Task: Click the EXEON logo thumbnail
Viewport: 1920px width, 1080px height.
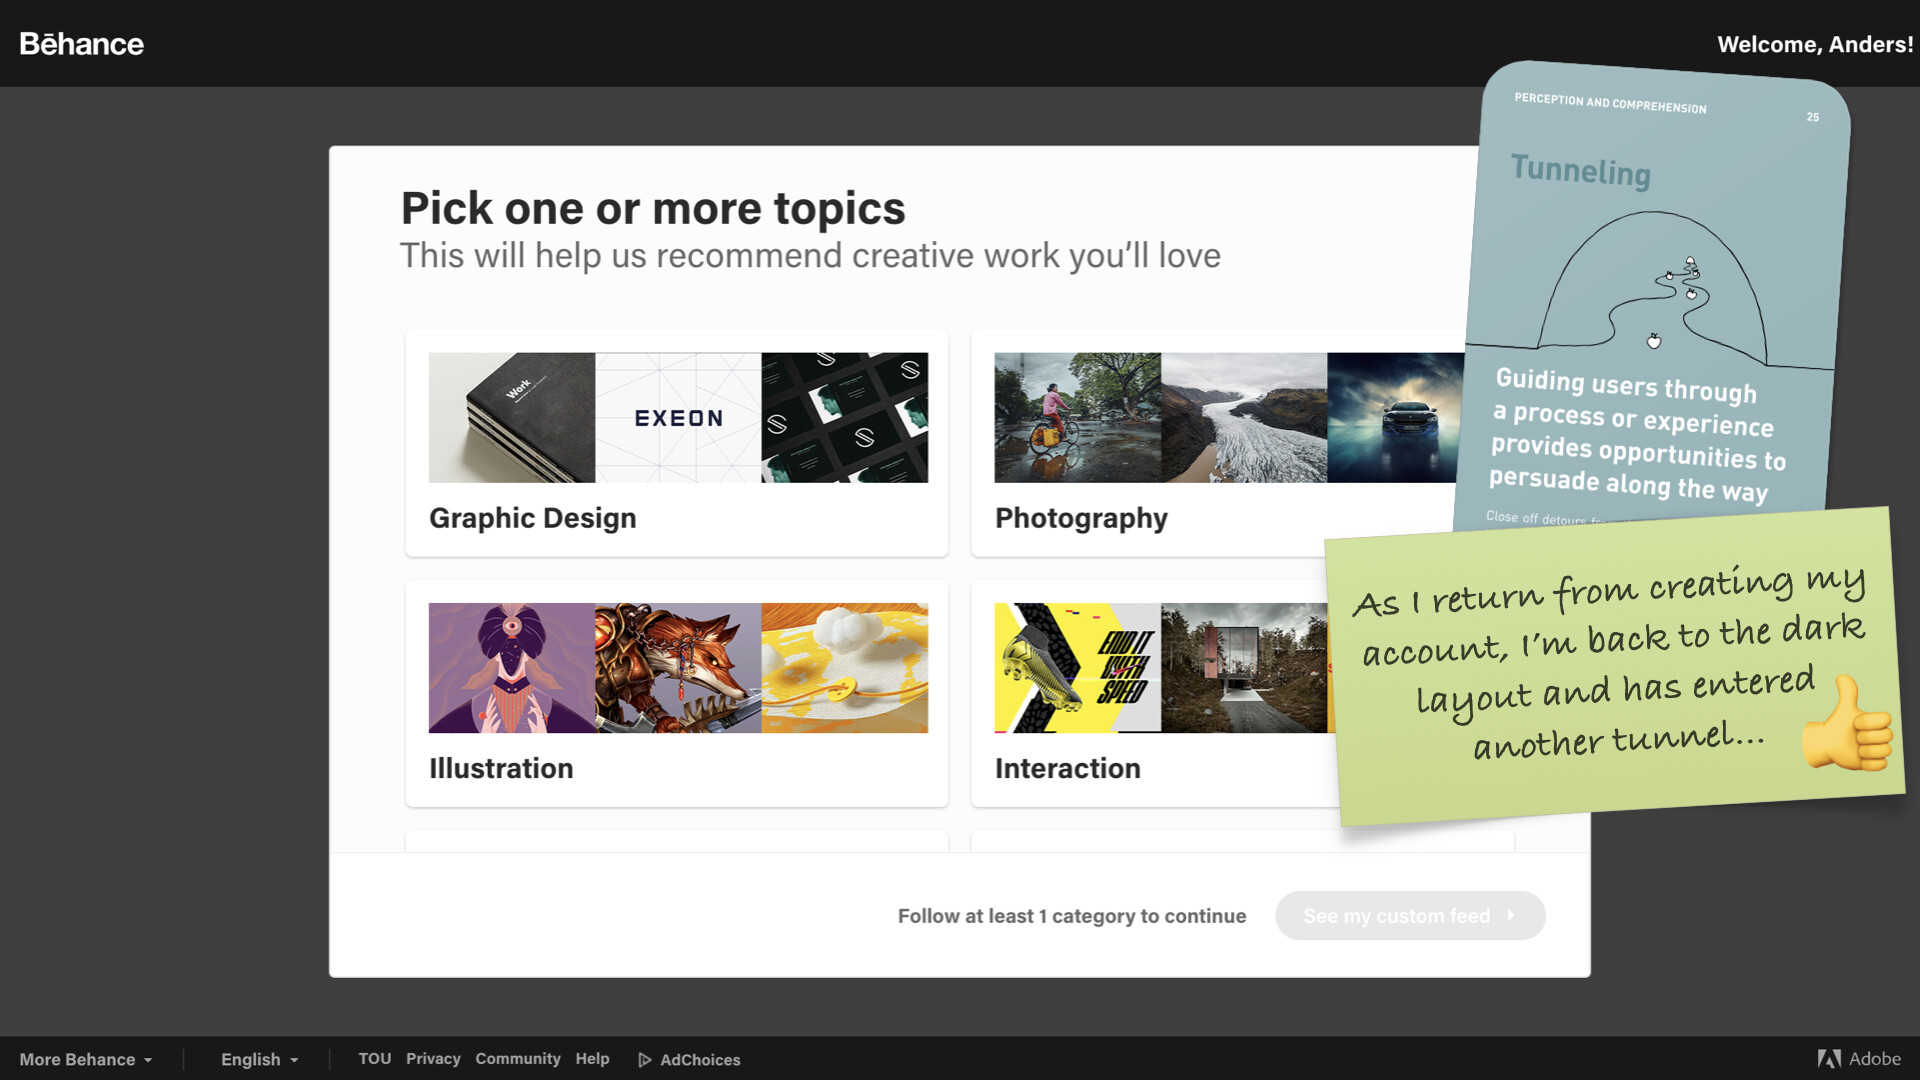Action: (x=678, y=418)
